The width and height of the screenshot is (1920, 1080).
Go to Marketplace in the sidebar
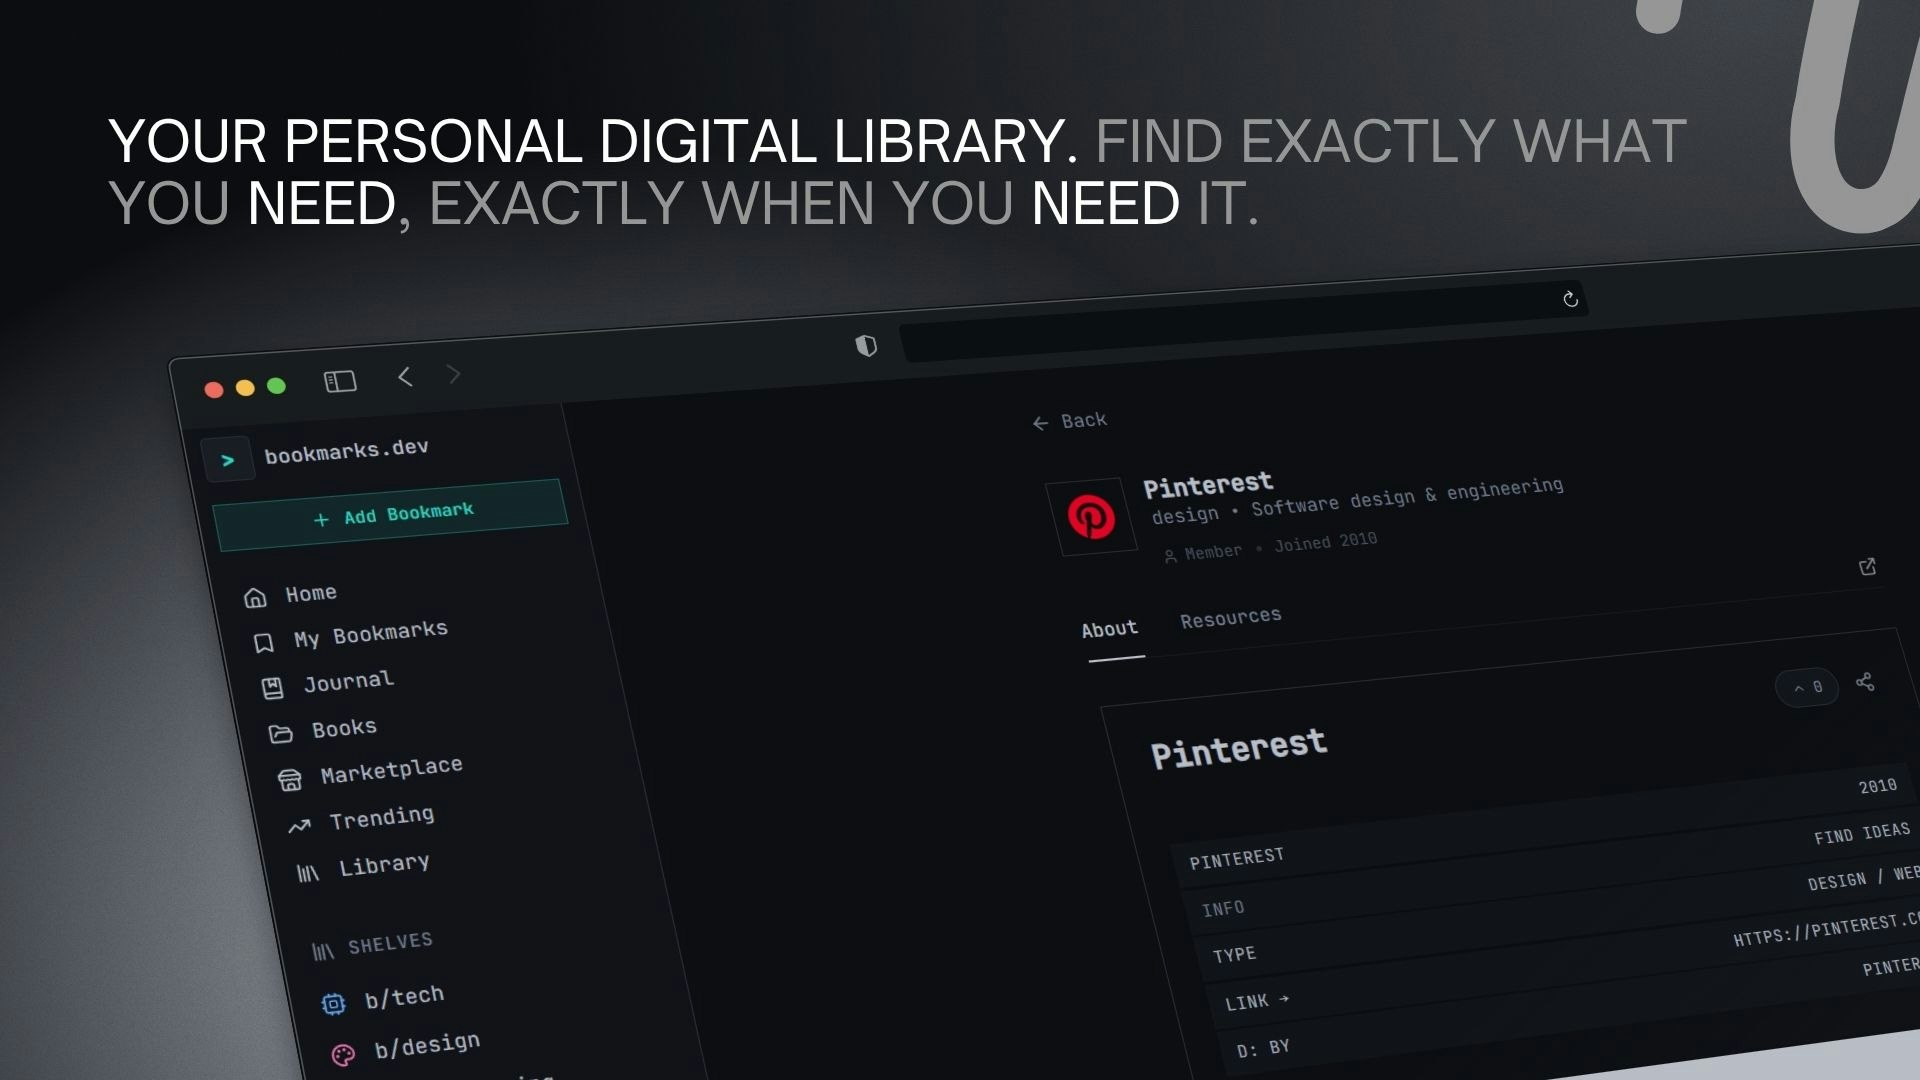tap(390, 770)
